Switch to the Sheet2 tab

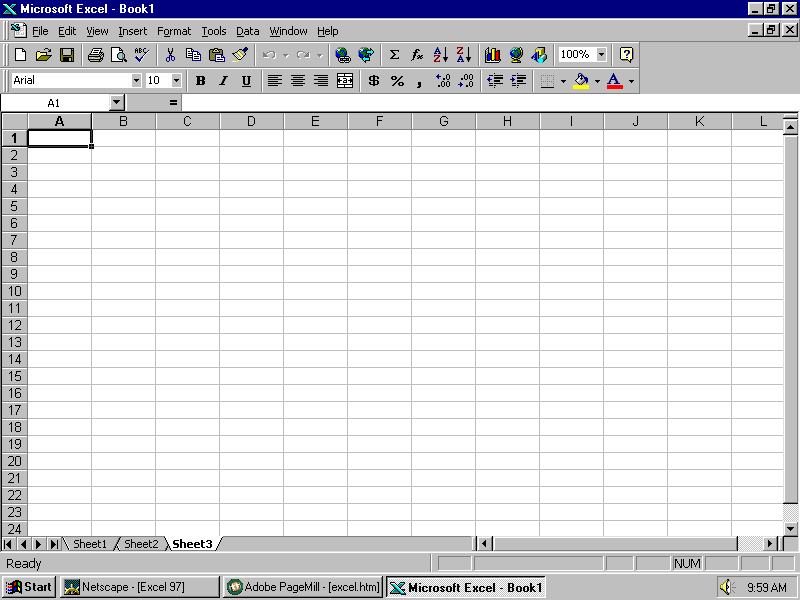click(x=141, y=544)
